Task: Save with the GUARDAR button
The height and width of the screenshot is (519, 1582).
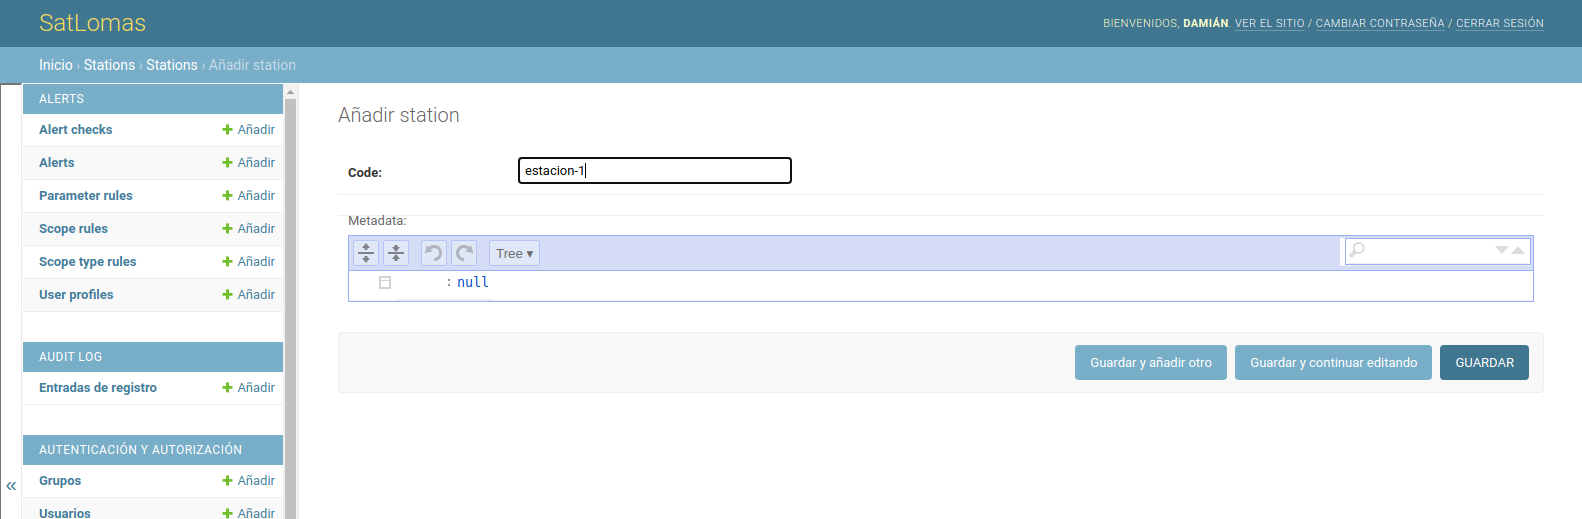Action: [1484, 362]
